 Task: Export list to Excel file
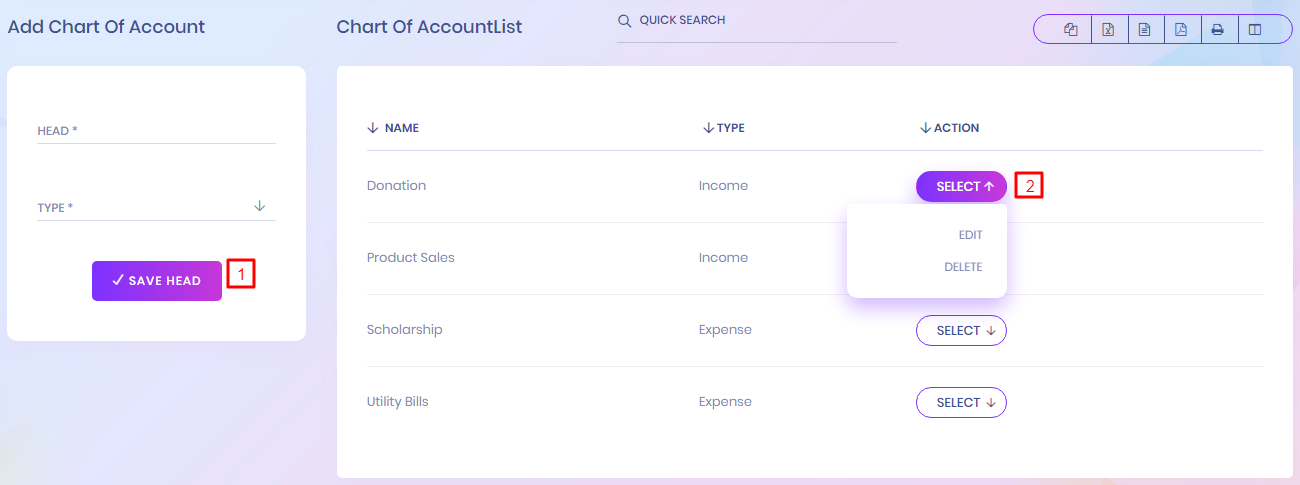click(x=1108, y=30)
